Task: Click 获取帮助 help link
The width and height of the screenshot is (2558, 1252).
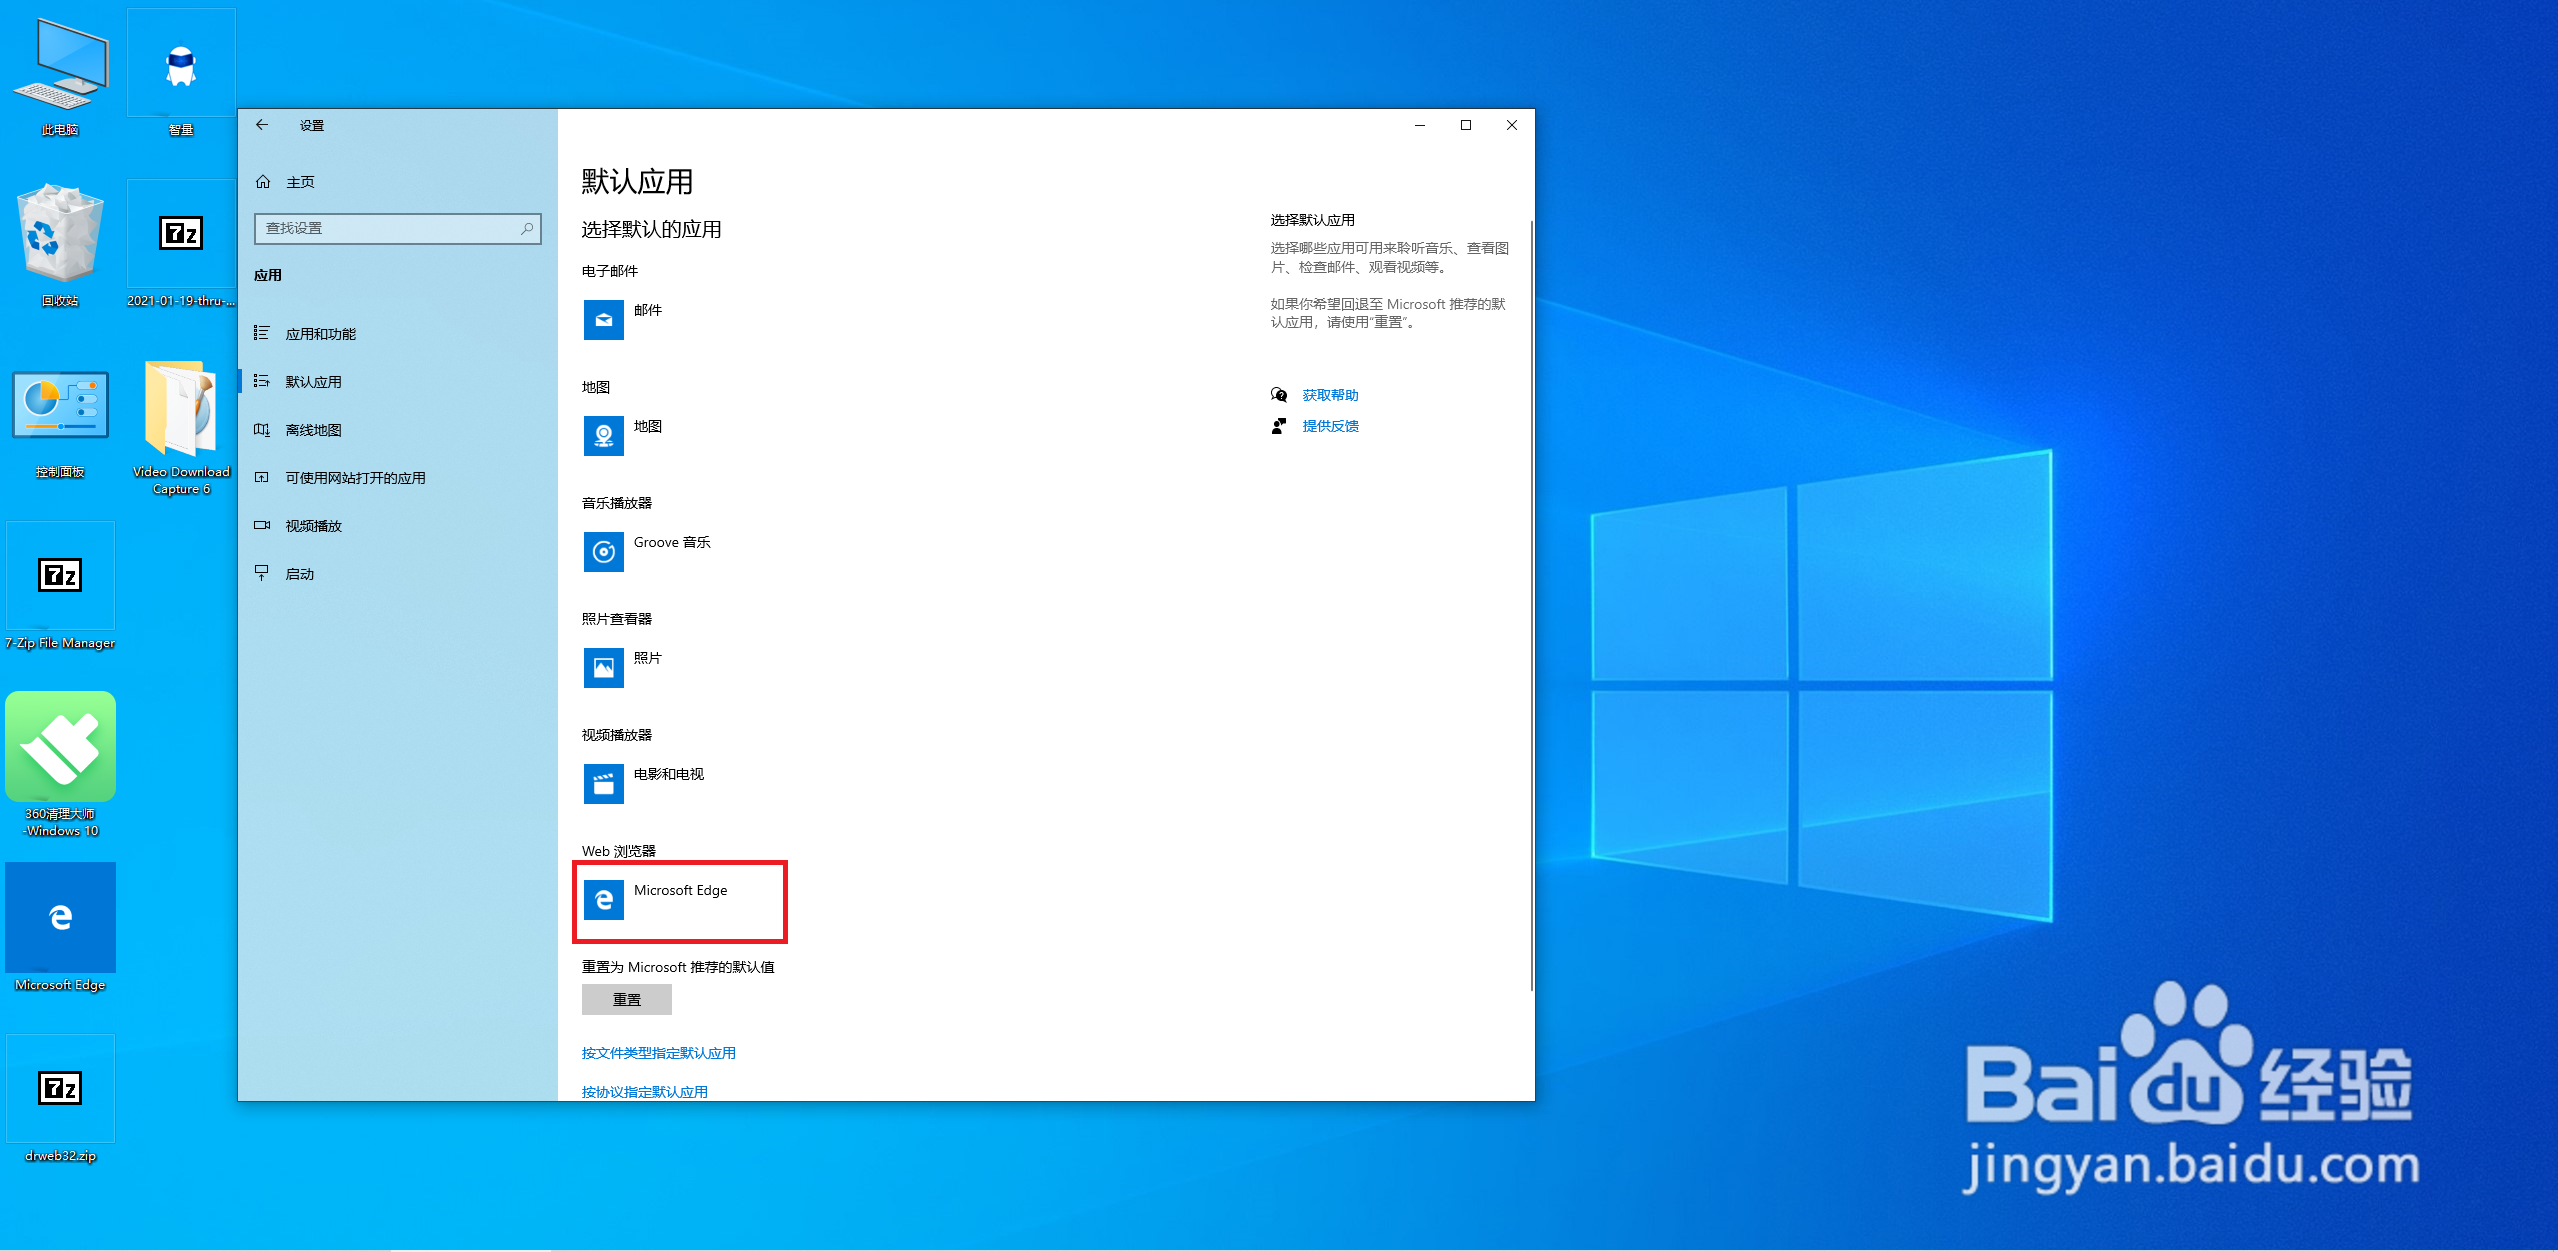Action: 1329,395
